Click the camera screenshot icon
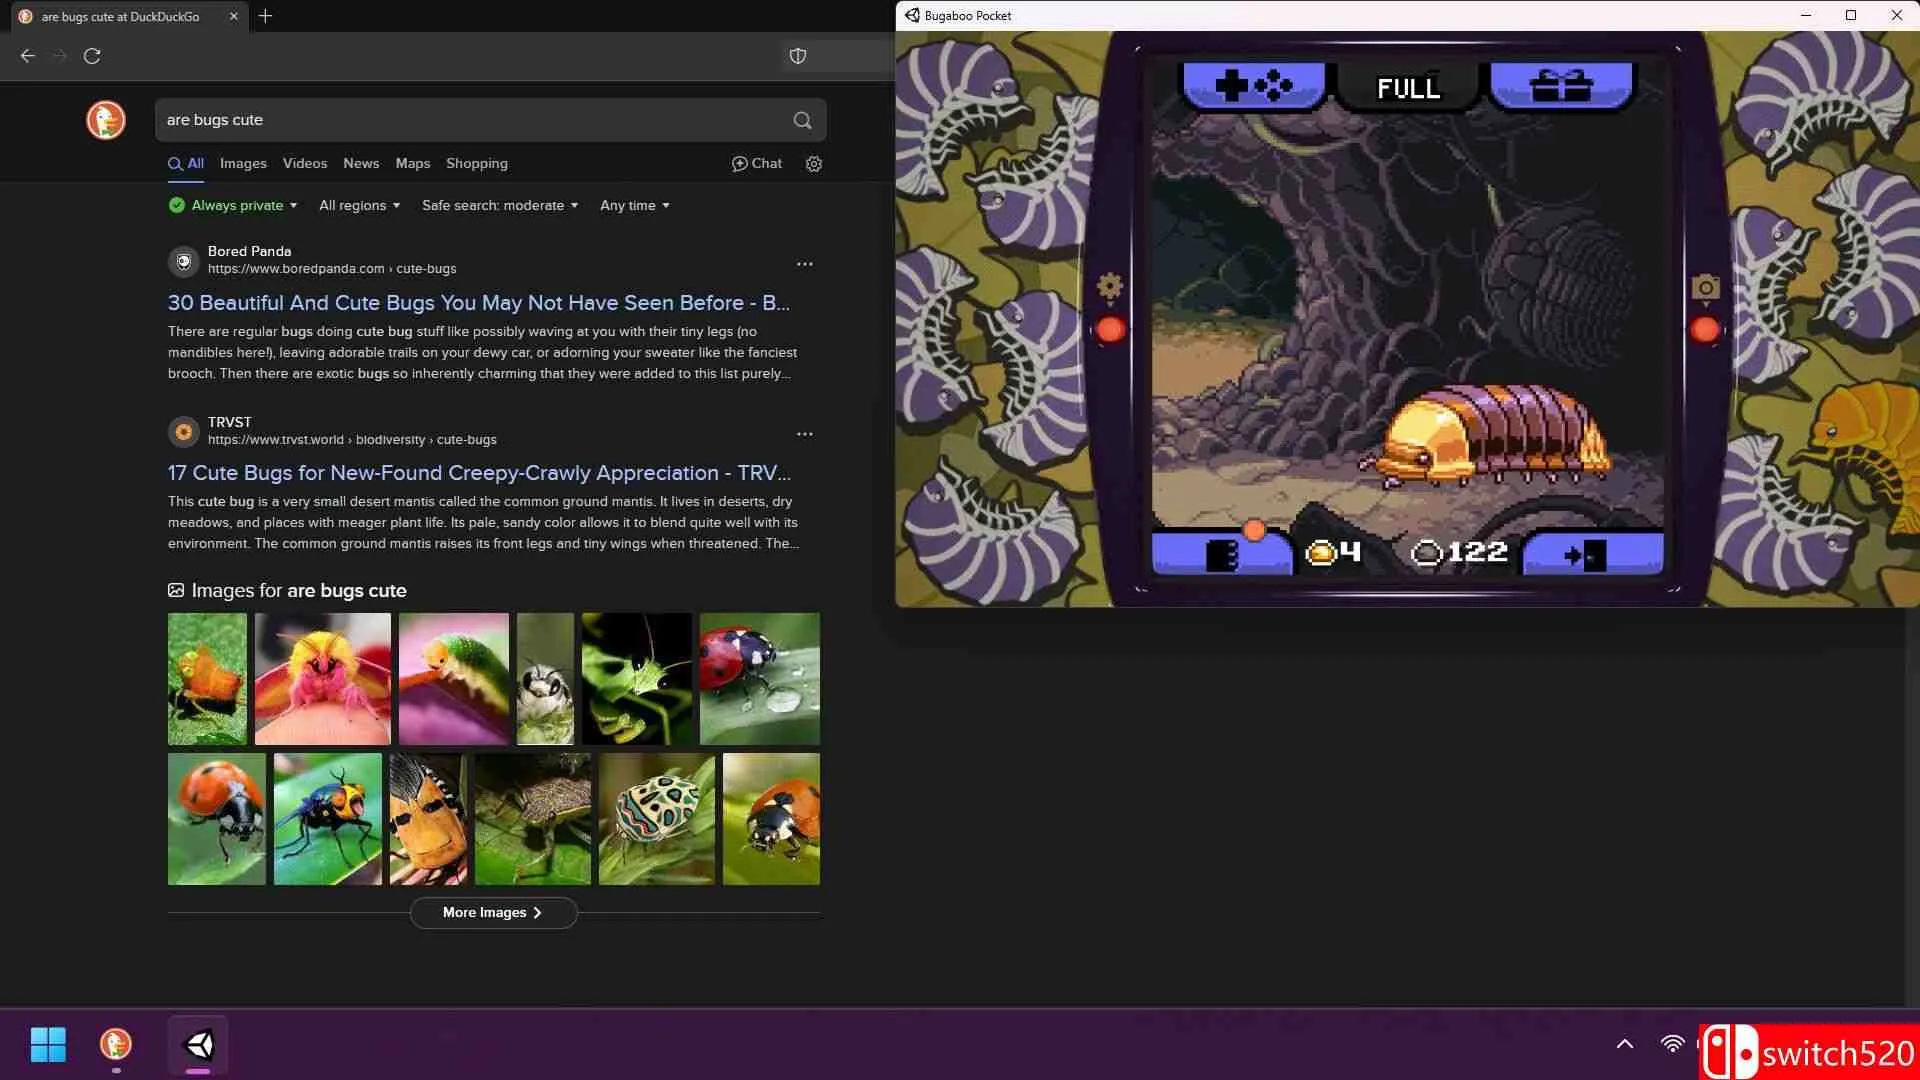 [x=1705, y=289]
